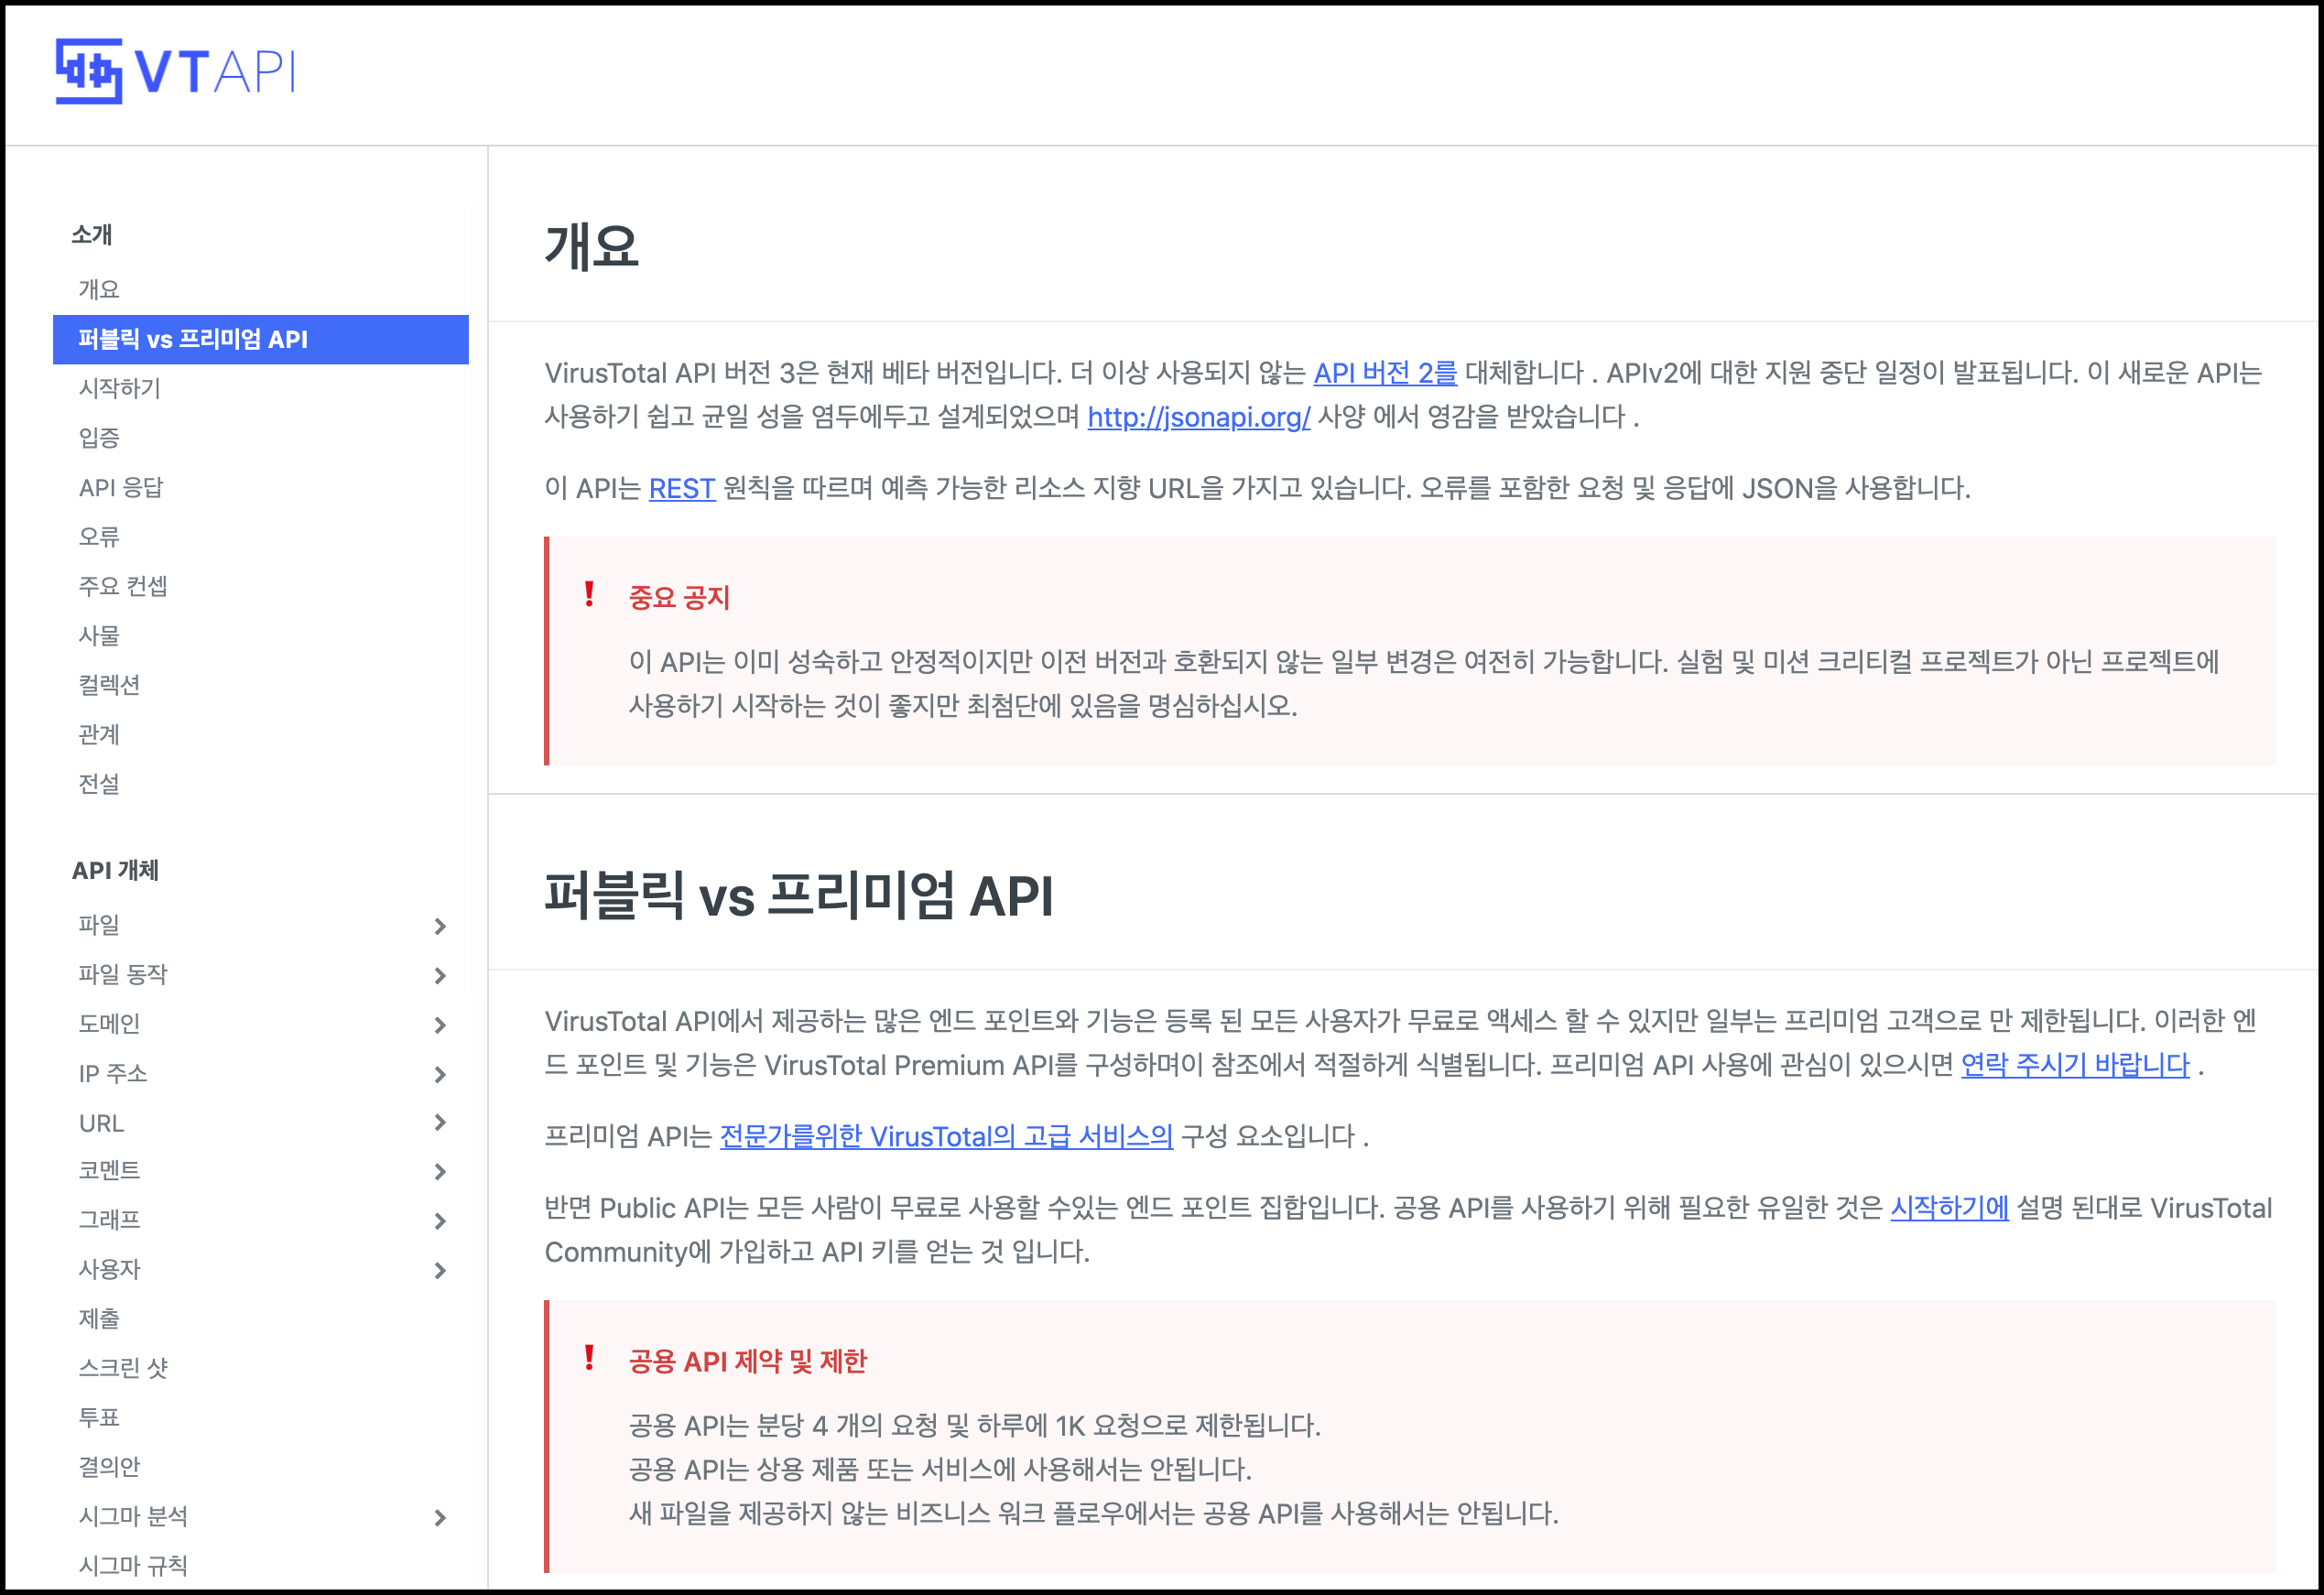Image resolution: width=2324 pixels, height=1595 pixels.
Task: Open the API 버전 2를 link
Action: coord(1384,373)
